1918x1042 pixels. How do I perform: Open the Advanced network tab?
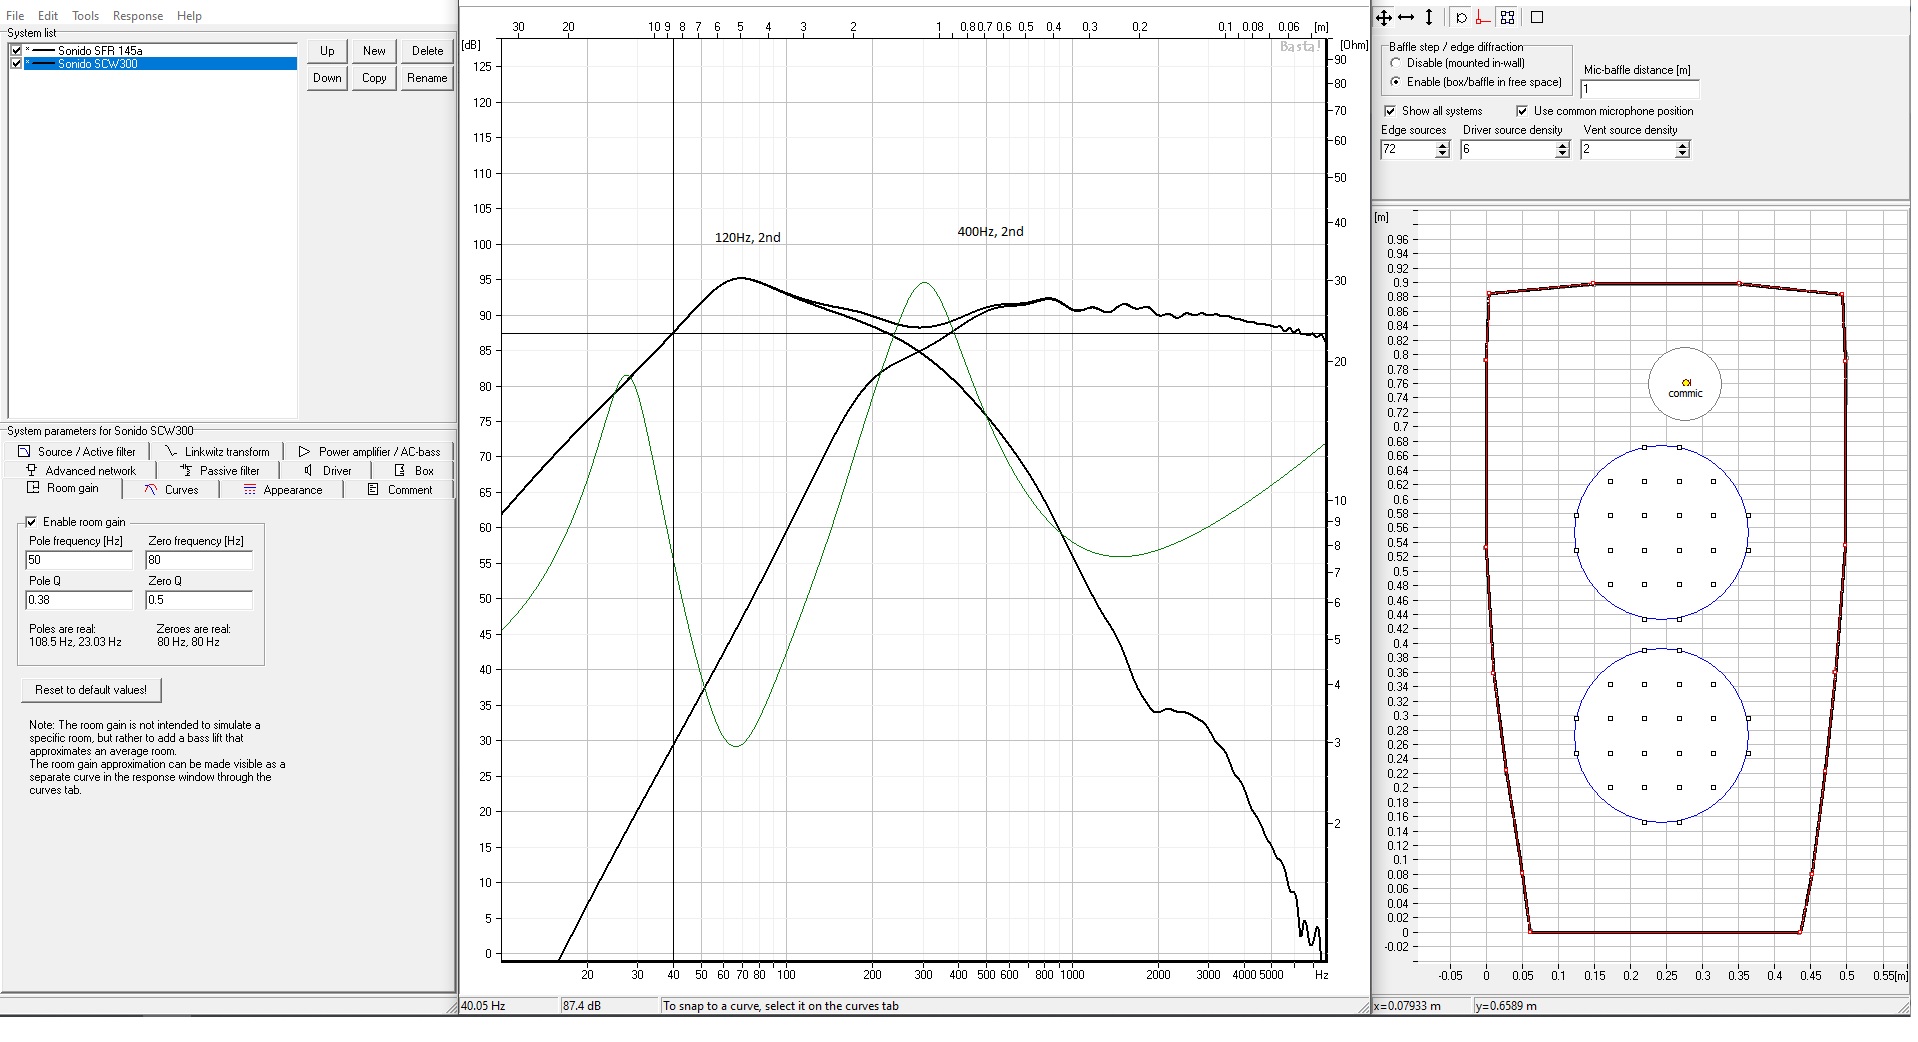pos(81,470)
